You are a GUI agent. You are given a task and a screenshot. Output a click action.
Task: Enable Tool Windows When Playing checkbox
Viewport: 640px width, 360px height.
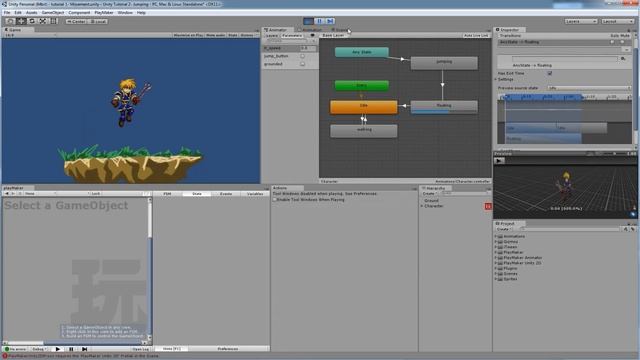[275, 200]
